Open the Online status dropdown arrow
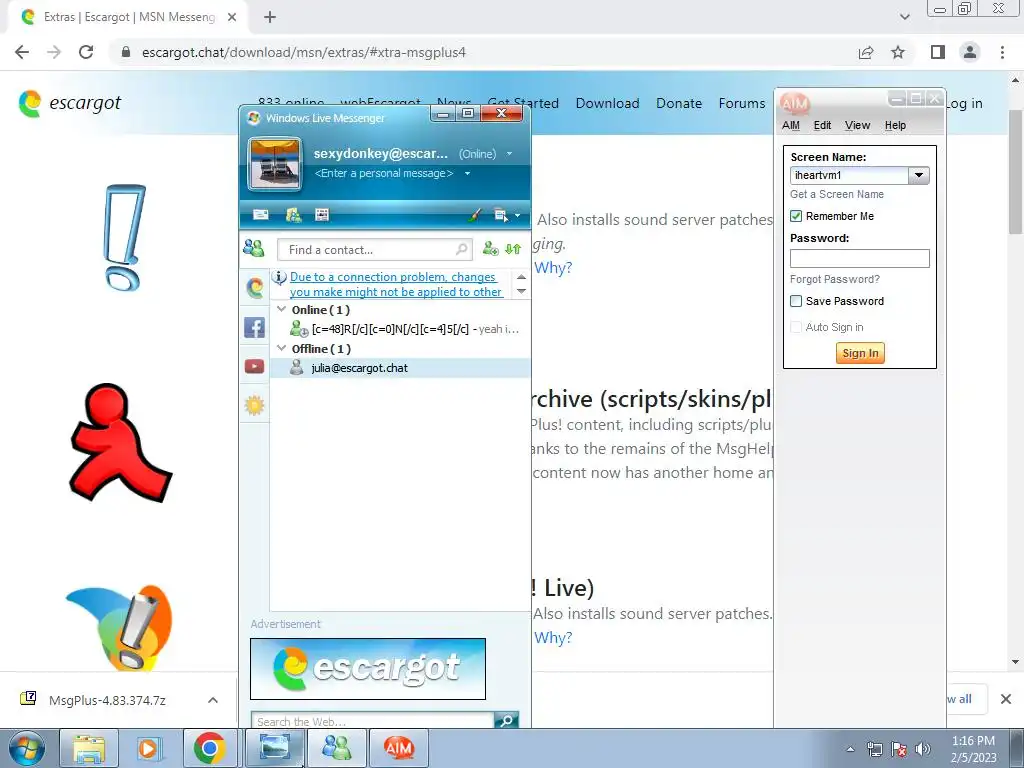This screenshot has width=1024, height=768. [509, 154]
